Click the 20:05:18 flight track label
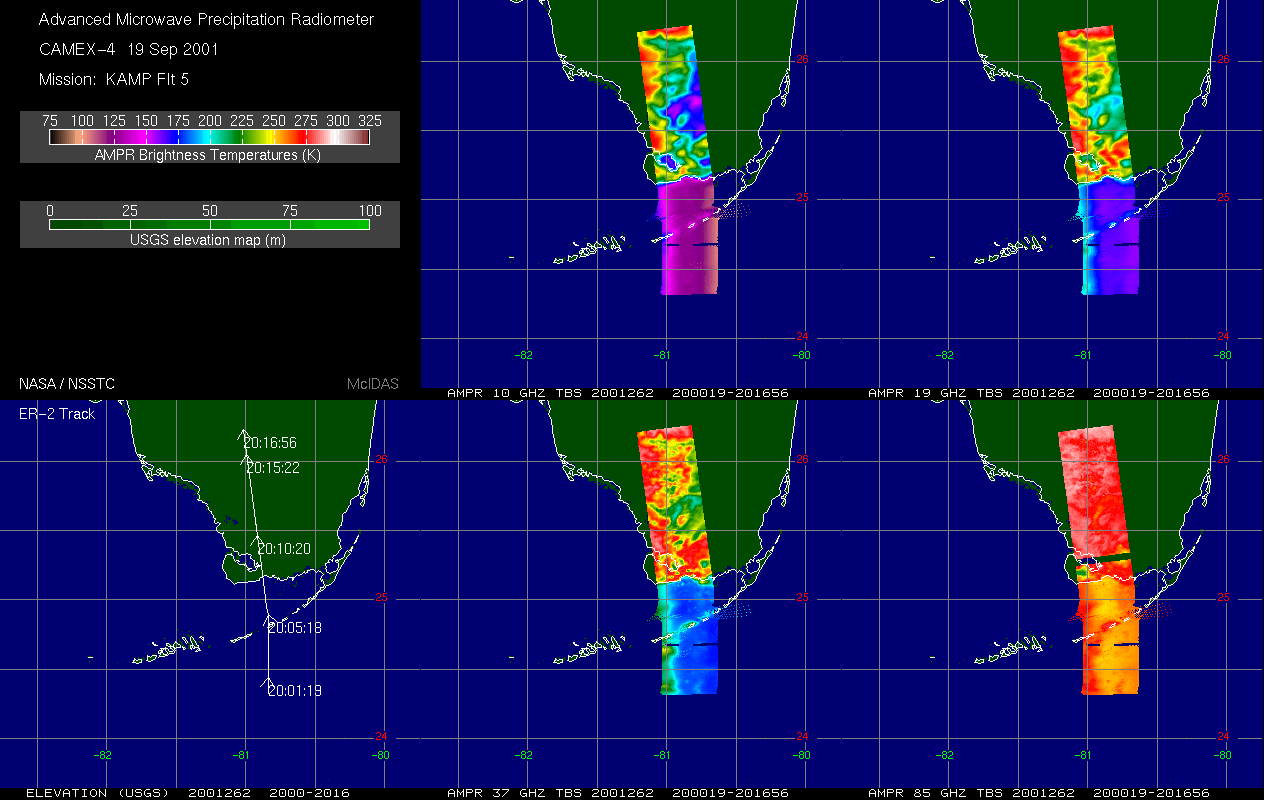This screenshot has width=1264, height=800. click(294, 628)
